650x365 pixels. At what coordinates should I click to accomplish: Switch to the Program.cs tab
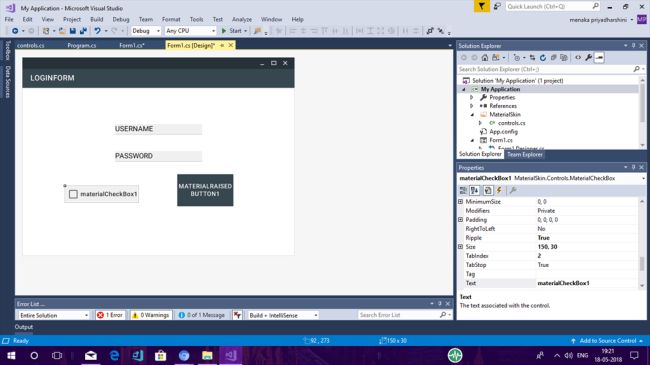(x=82, y=45)
